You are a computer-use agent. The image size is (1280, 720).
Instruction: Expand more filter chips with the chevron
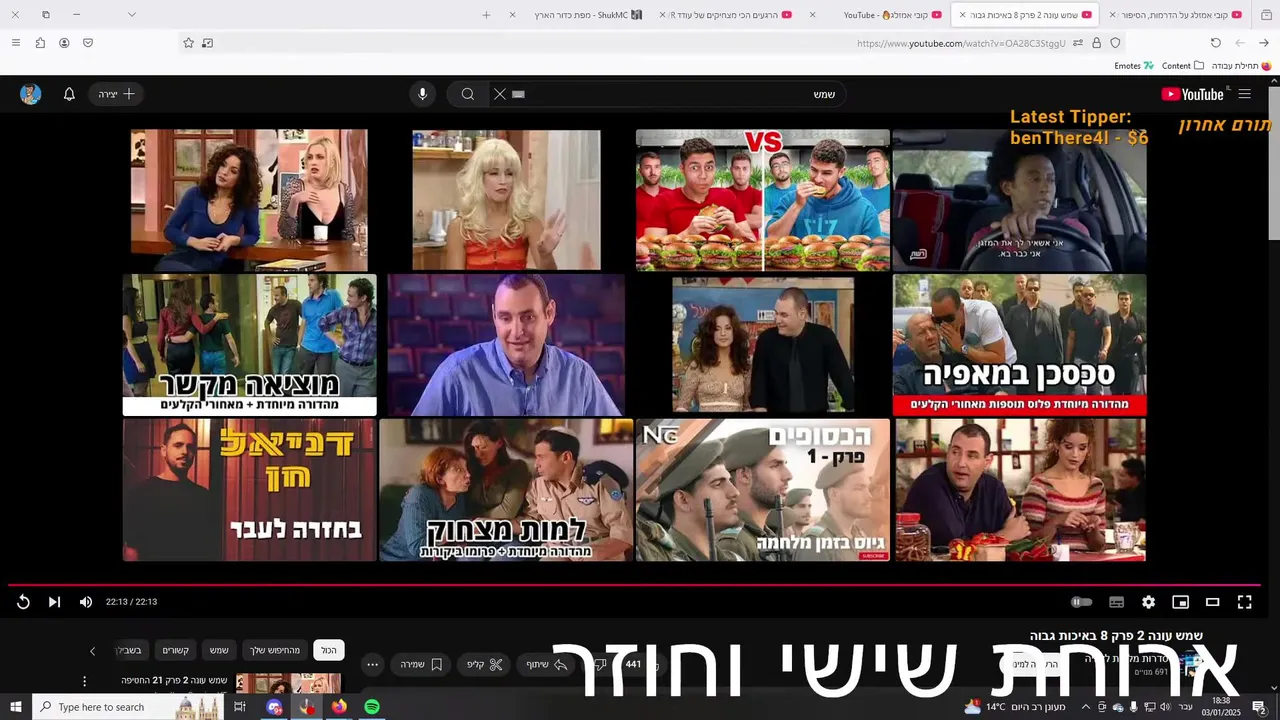tap(92, 651)
